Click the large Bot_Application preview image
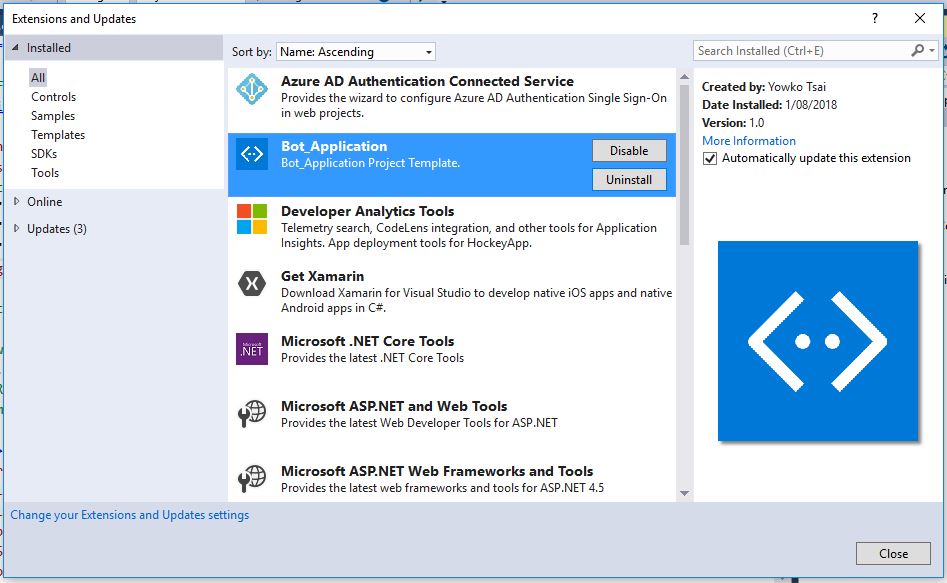Screen dimensions: 947x583 (x=818, y=341)
